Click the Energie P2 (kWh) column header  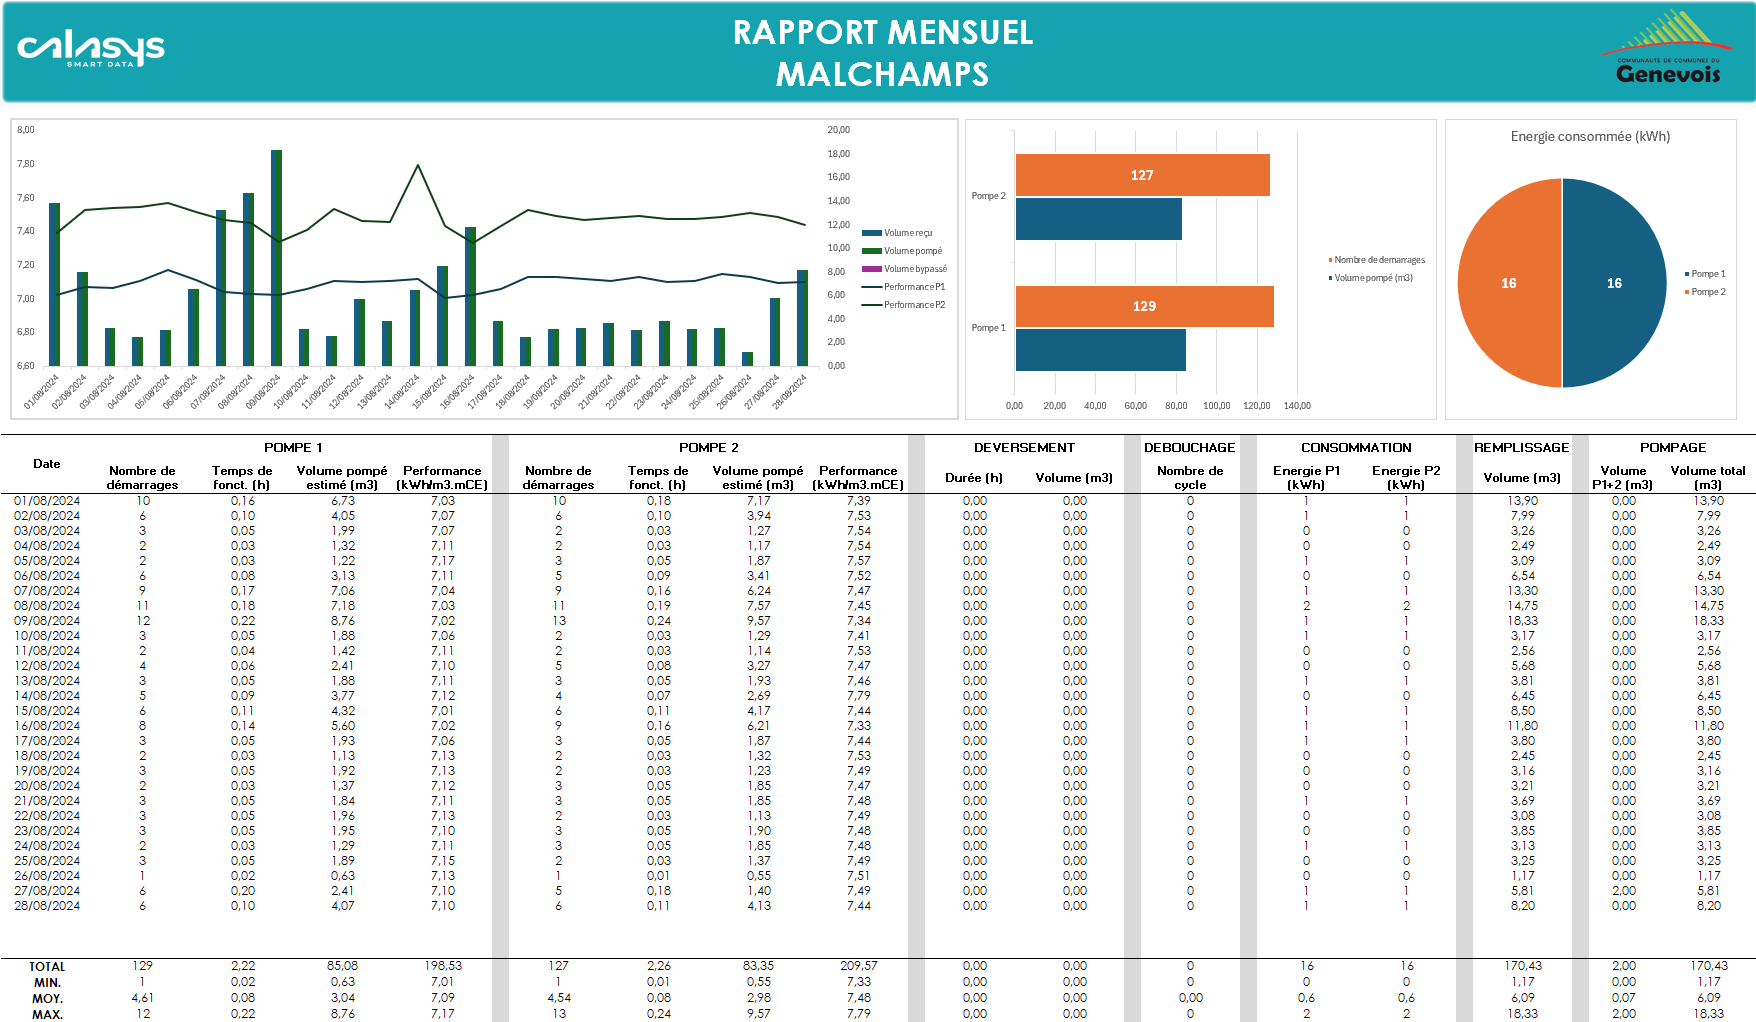[x=1406, y=477]
